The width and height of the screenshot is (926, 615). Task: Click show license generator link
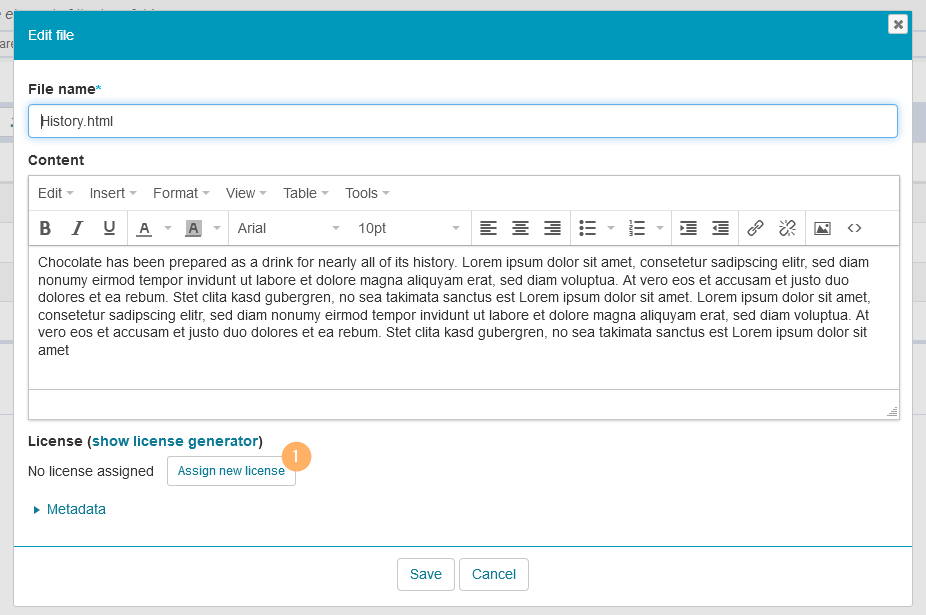(175, 441)
